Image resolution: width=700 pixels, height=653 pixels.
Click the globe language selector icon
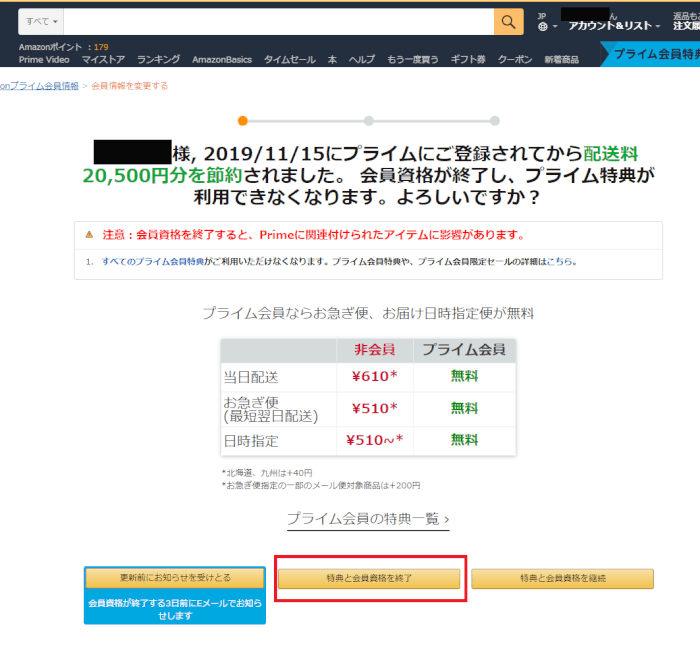(542, 27)
